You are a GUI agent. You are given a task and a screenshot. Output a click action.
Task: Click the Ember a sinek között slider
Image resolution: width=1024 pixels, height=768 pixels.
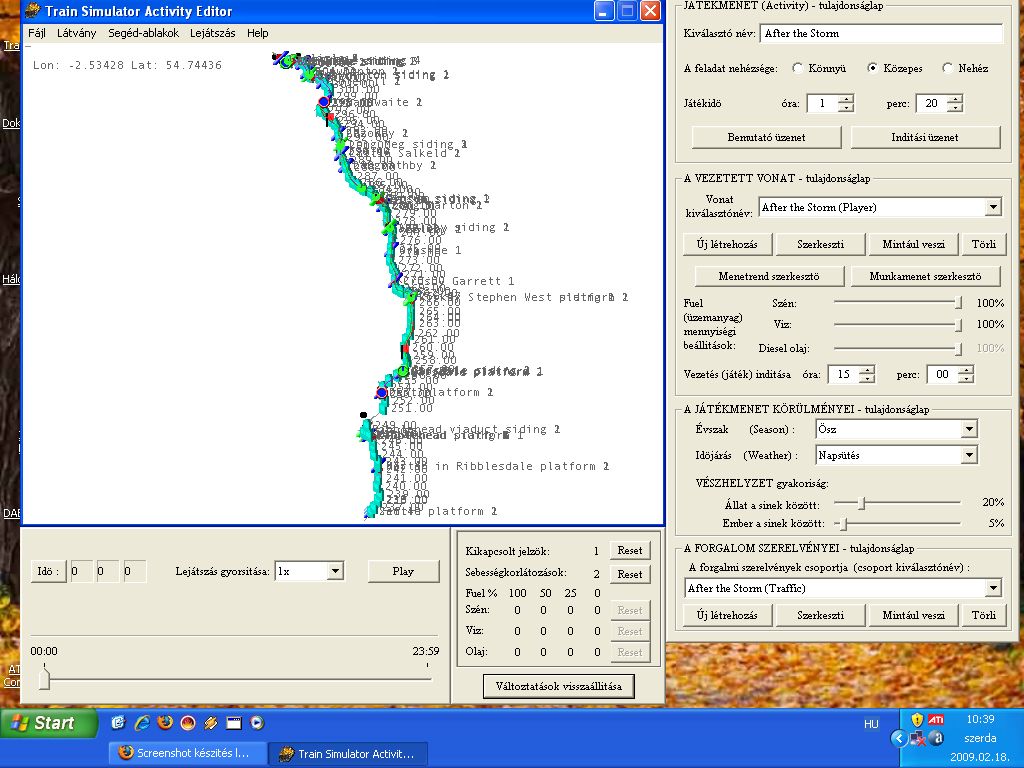click(843, 524)
